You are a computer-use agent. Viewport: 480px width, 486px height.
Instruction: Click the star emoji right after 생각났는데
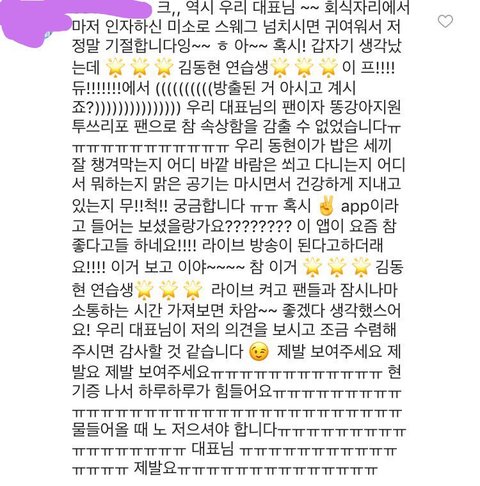click(115, 67)
